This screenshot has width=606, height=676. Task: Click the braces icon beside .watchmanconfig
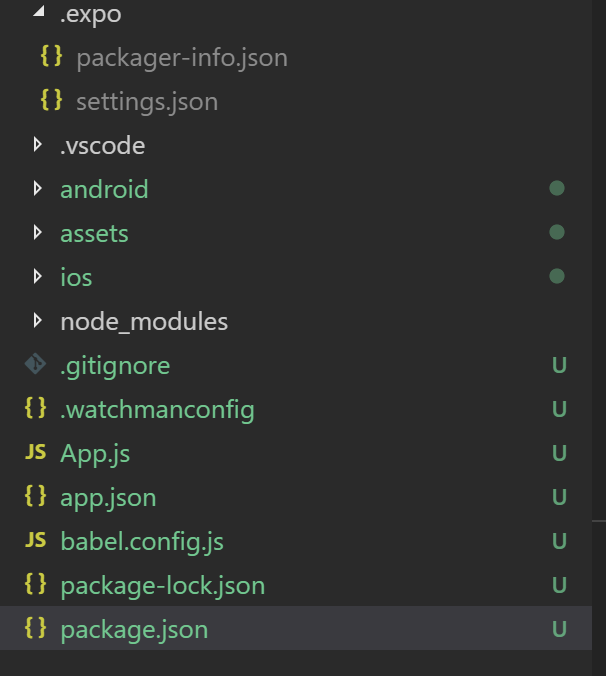(x=35, y=408)
